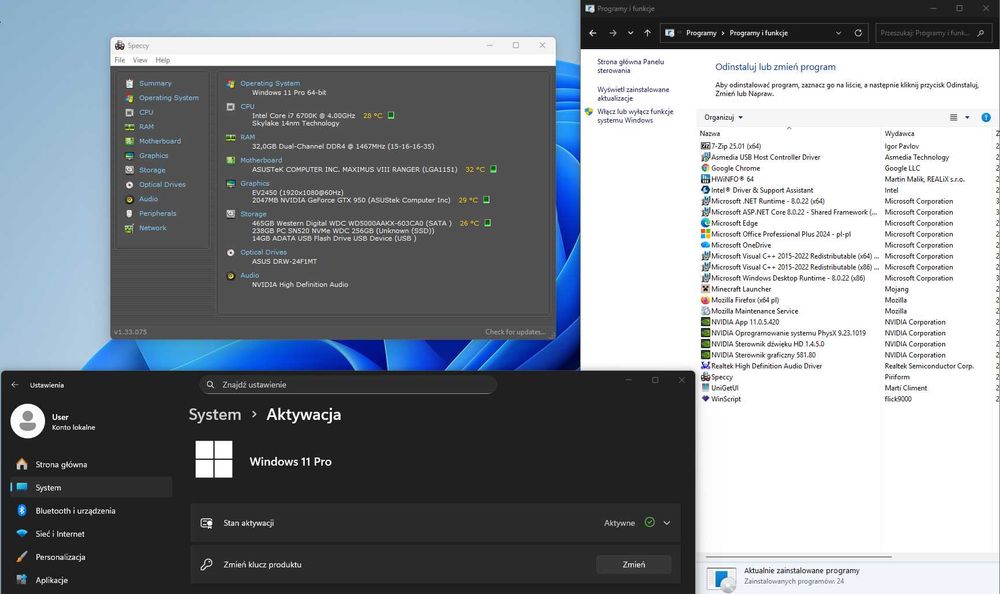
Task: Open Wyświetl zainstalowane aktualizacje link
Action: coord(633,94)
